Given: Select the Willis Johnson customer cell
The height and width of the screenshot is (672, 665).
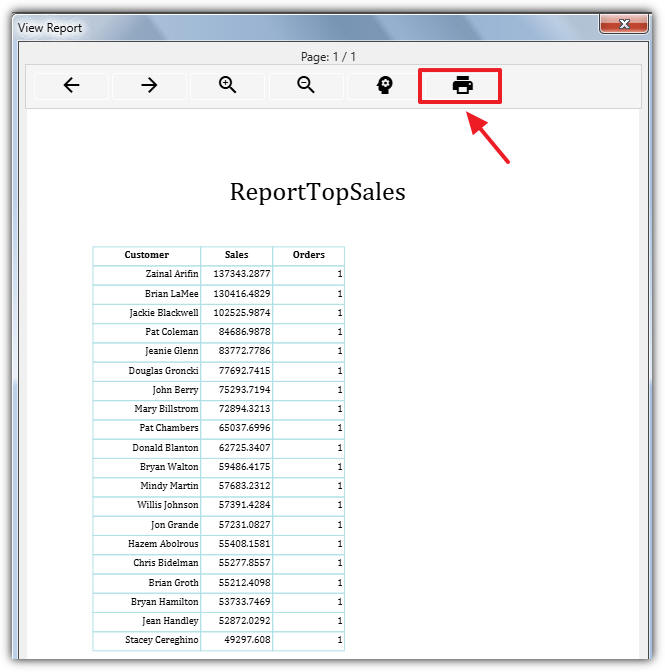Looking at the screenshot, I should (147, 506).
